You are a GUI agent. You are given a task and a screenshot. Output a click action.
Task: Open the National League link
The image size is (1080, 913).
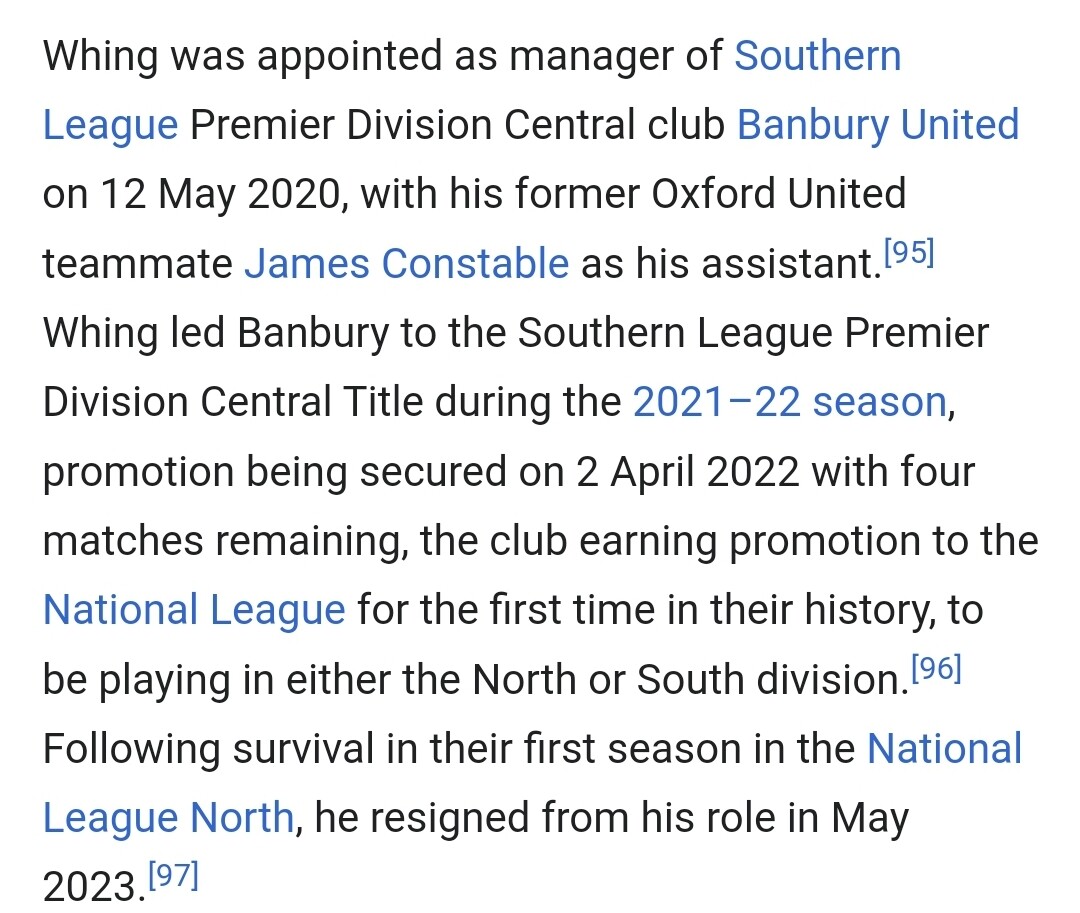pyautogui.click(x=194, y=611)
